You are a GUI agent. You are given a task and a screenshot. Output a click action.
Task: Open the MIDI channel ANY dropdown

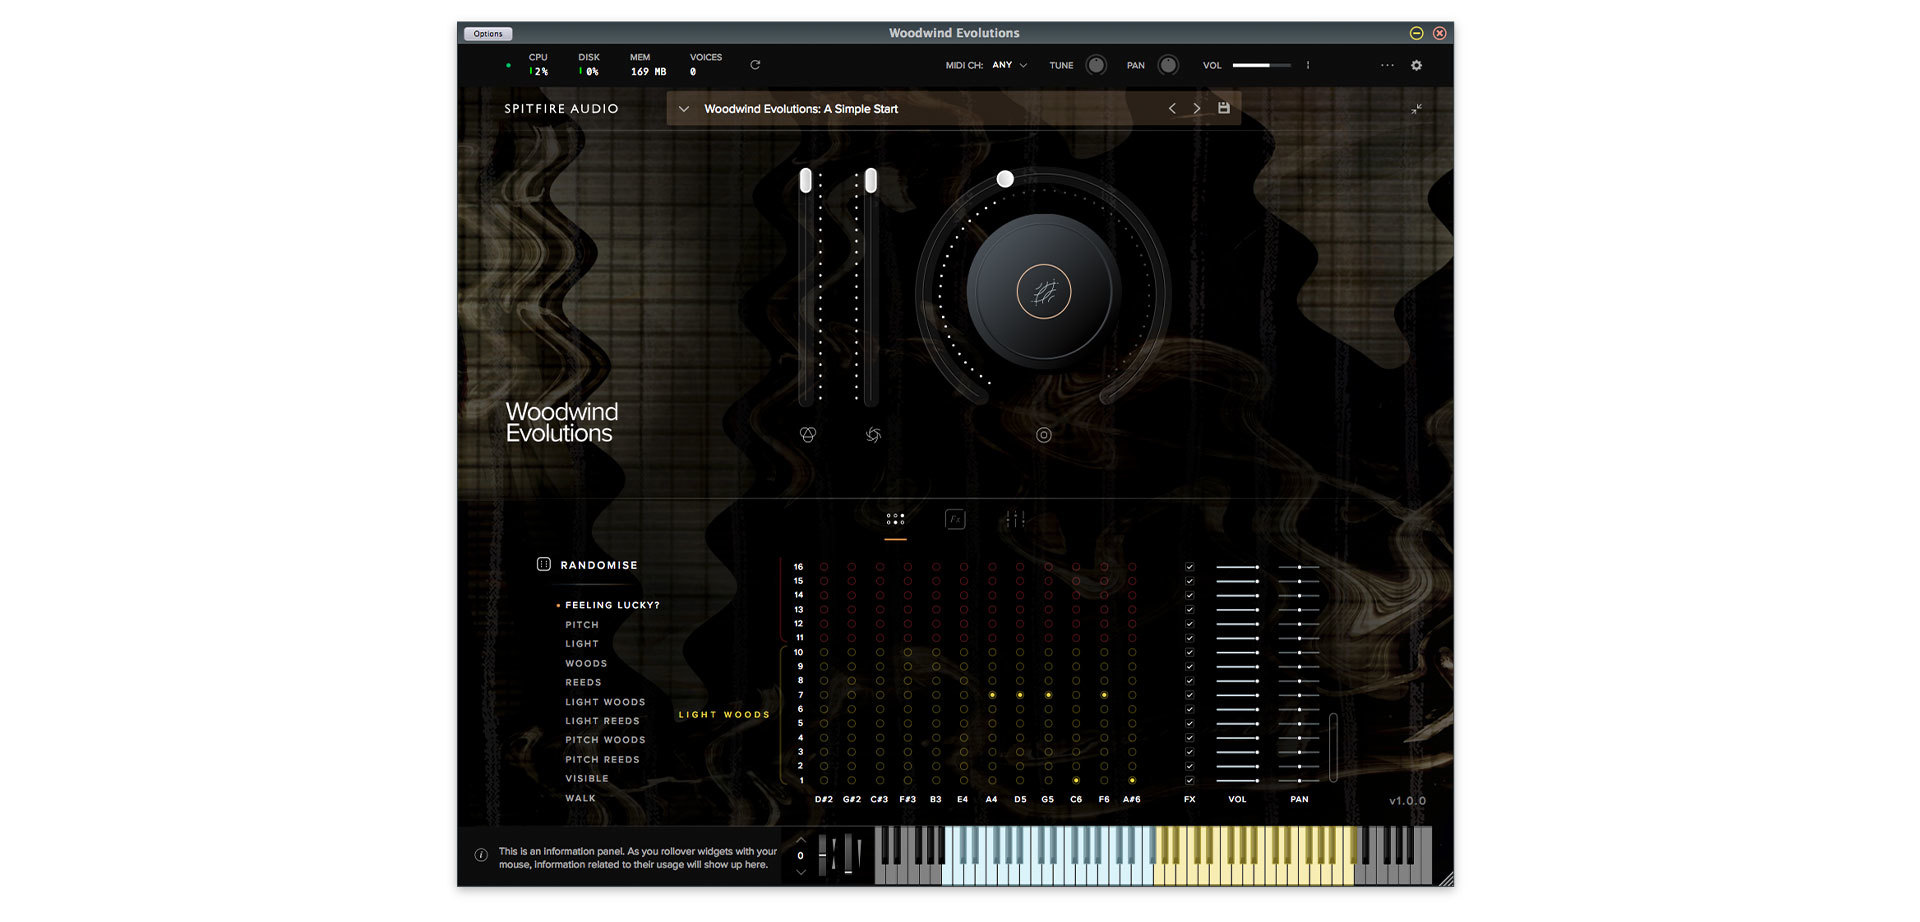[x=1010, y=65]
